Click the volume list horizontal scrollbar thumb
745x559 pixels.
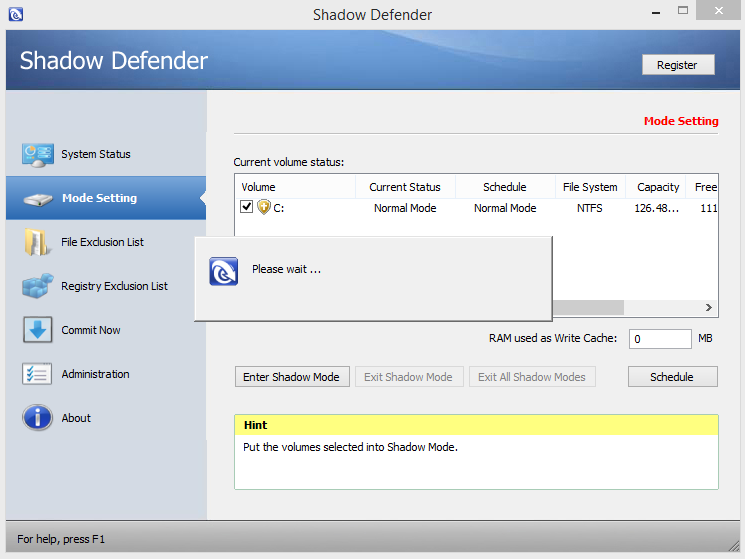588,307
